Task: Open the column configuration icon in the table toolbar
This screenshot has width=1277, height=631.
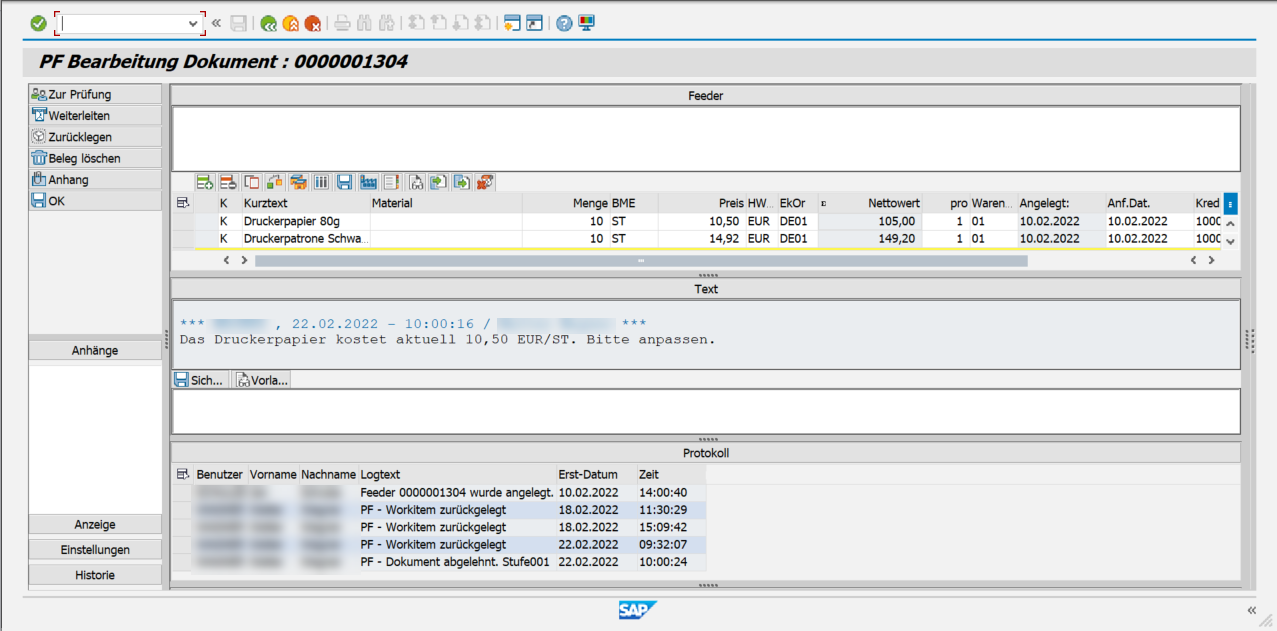Action: click(321, 181)
